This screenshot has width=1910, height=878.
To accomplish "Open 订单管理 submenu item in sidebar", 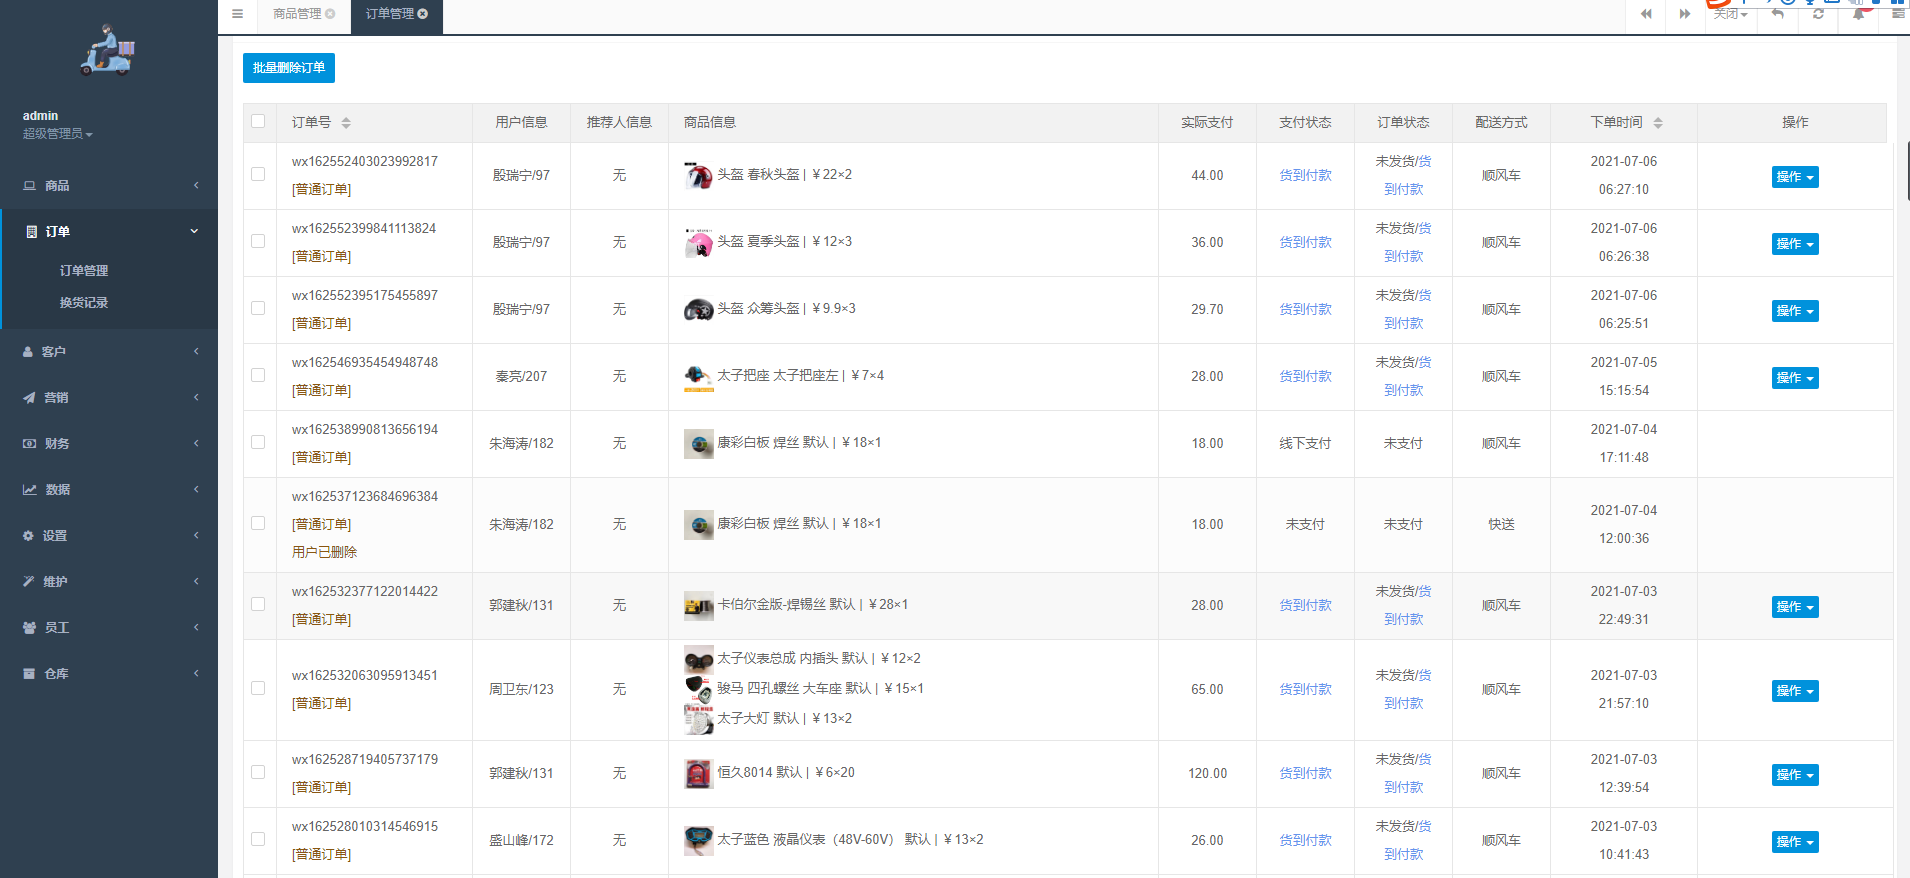I will click(84, 271).
